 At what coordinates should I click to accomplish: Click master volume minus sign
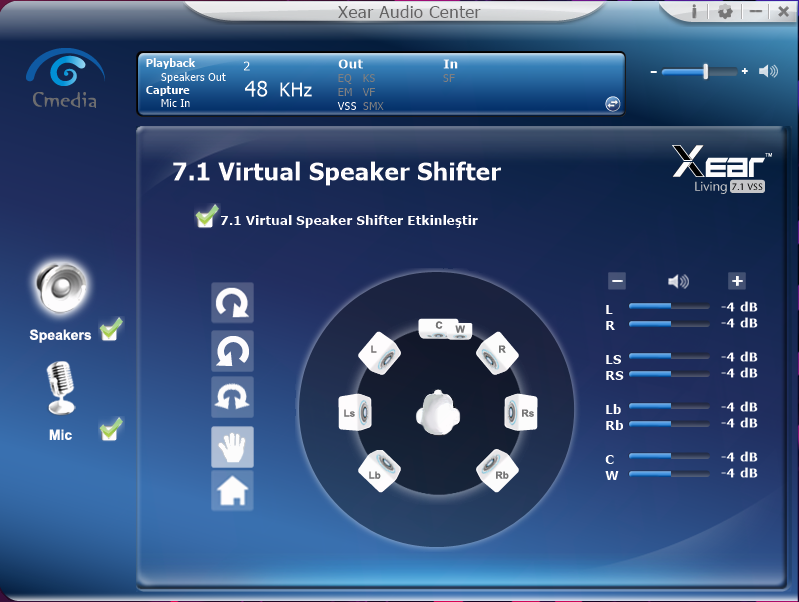(x=653, y=72)
